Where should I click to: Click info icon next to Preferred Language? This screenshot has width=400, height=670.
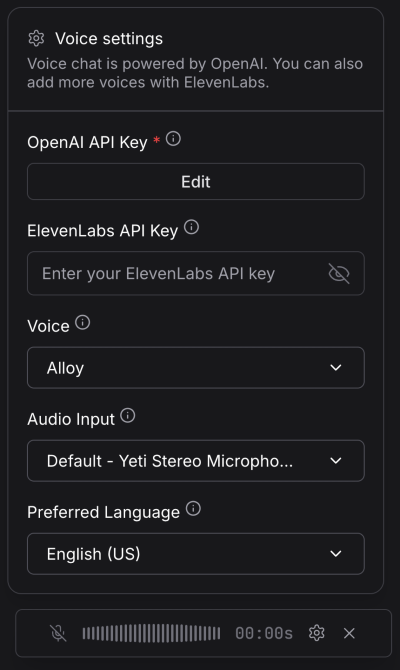pos(193,508)
